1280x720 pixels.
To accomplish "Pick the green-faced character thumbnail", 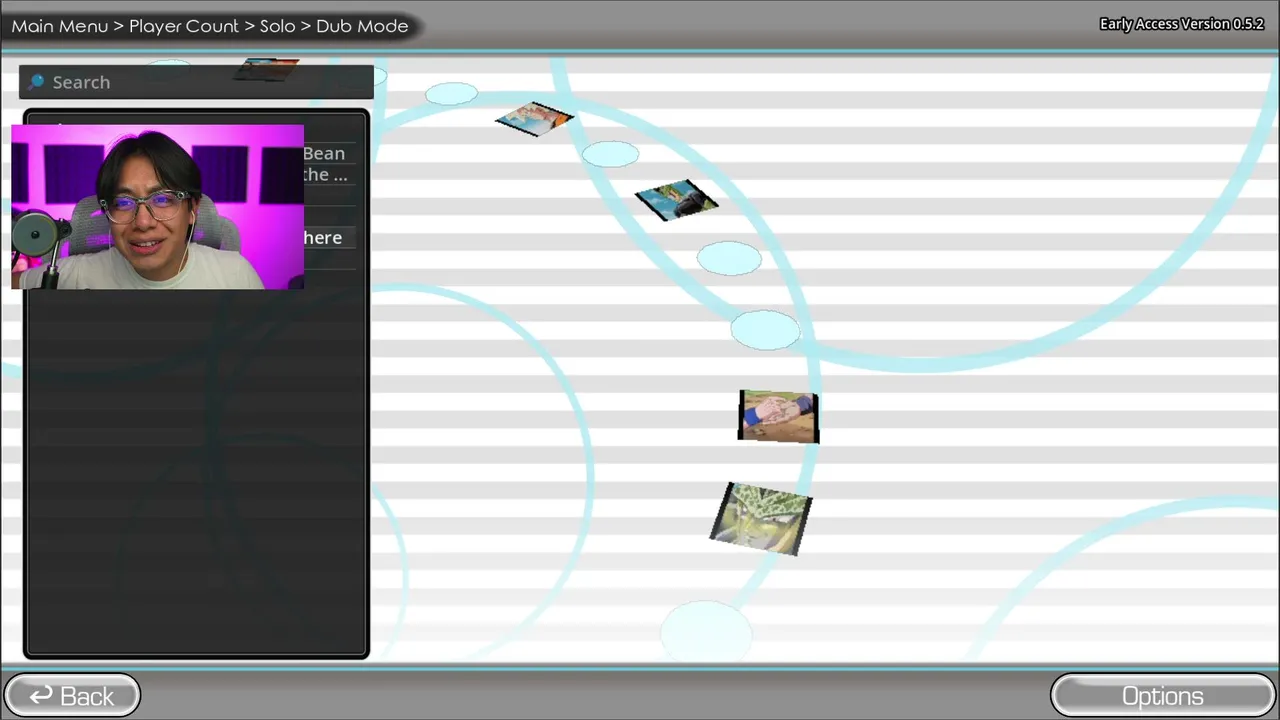I will tap(761, 518).
